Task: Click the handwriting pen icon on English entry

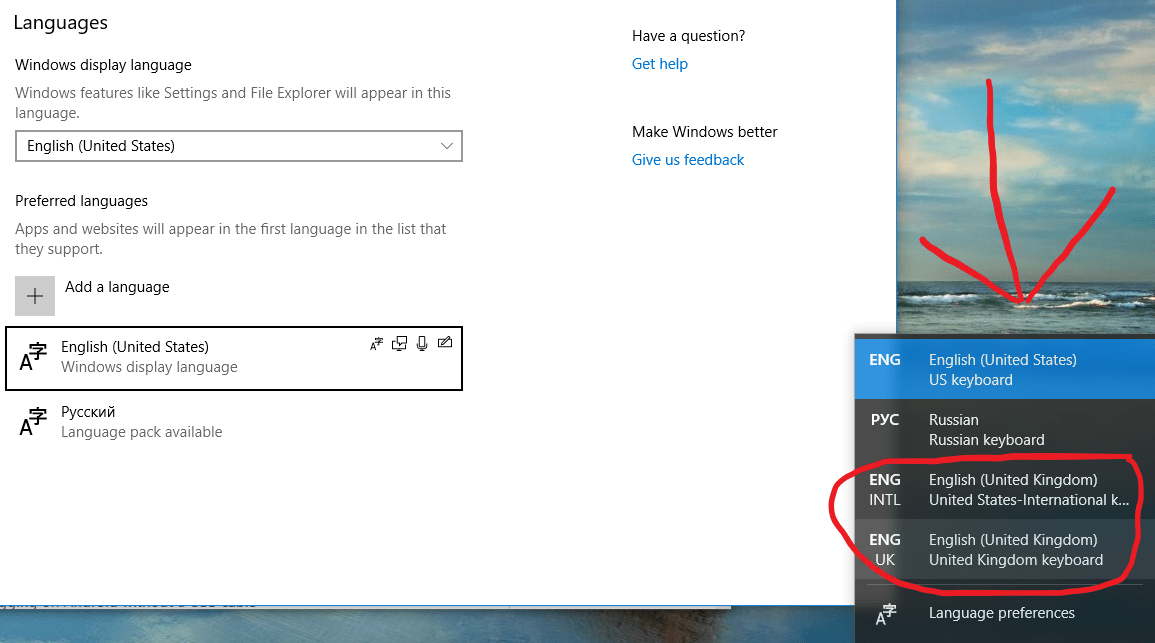Action: (445, 342)
